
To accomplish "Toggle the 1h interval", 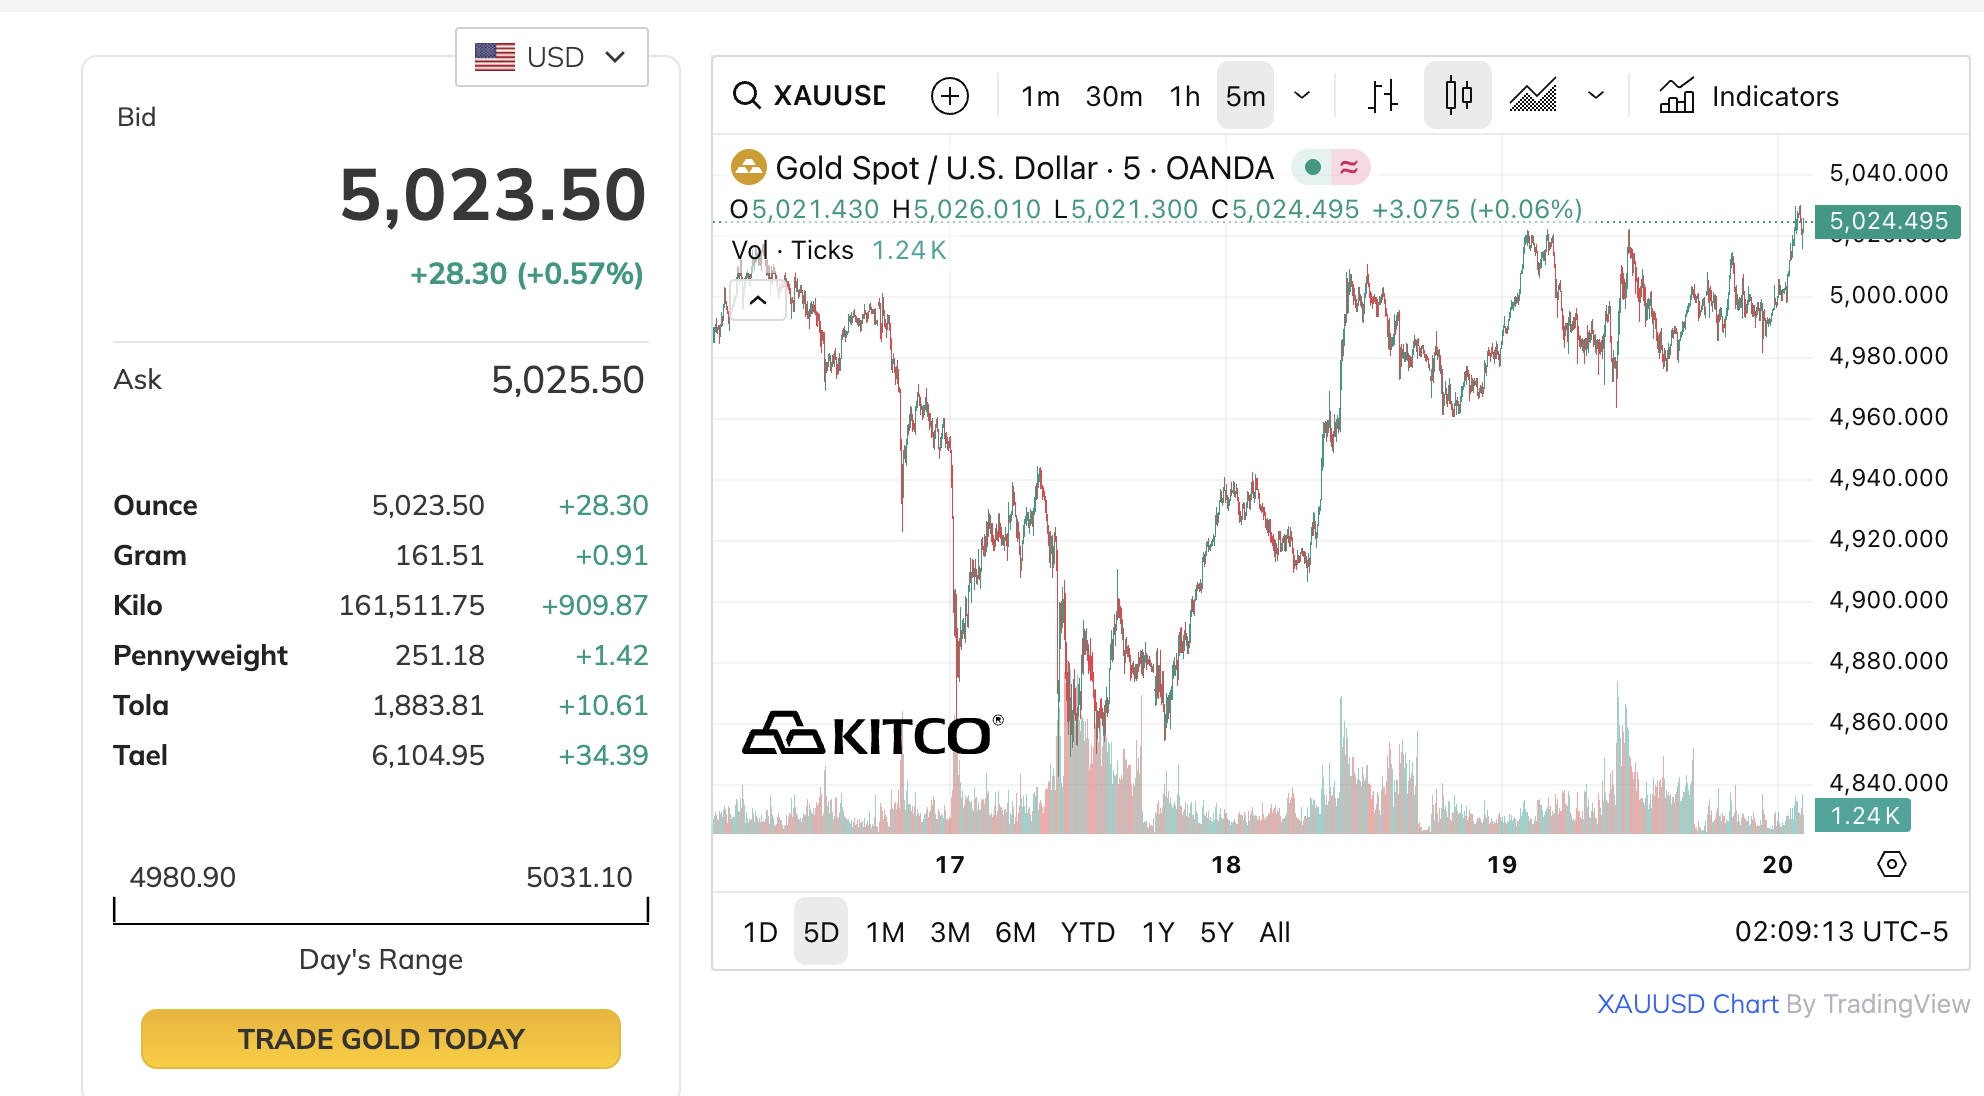I will (x=1184, y=96).
